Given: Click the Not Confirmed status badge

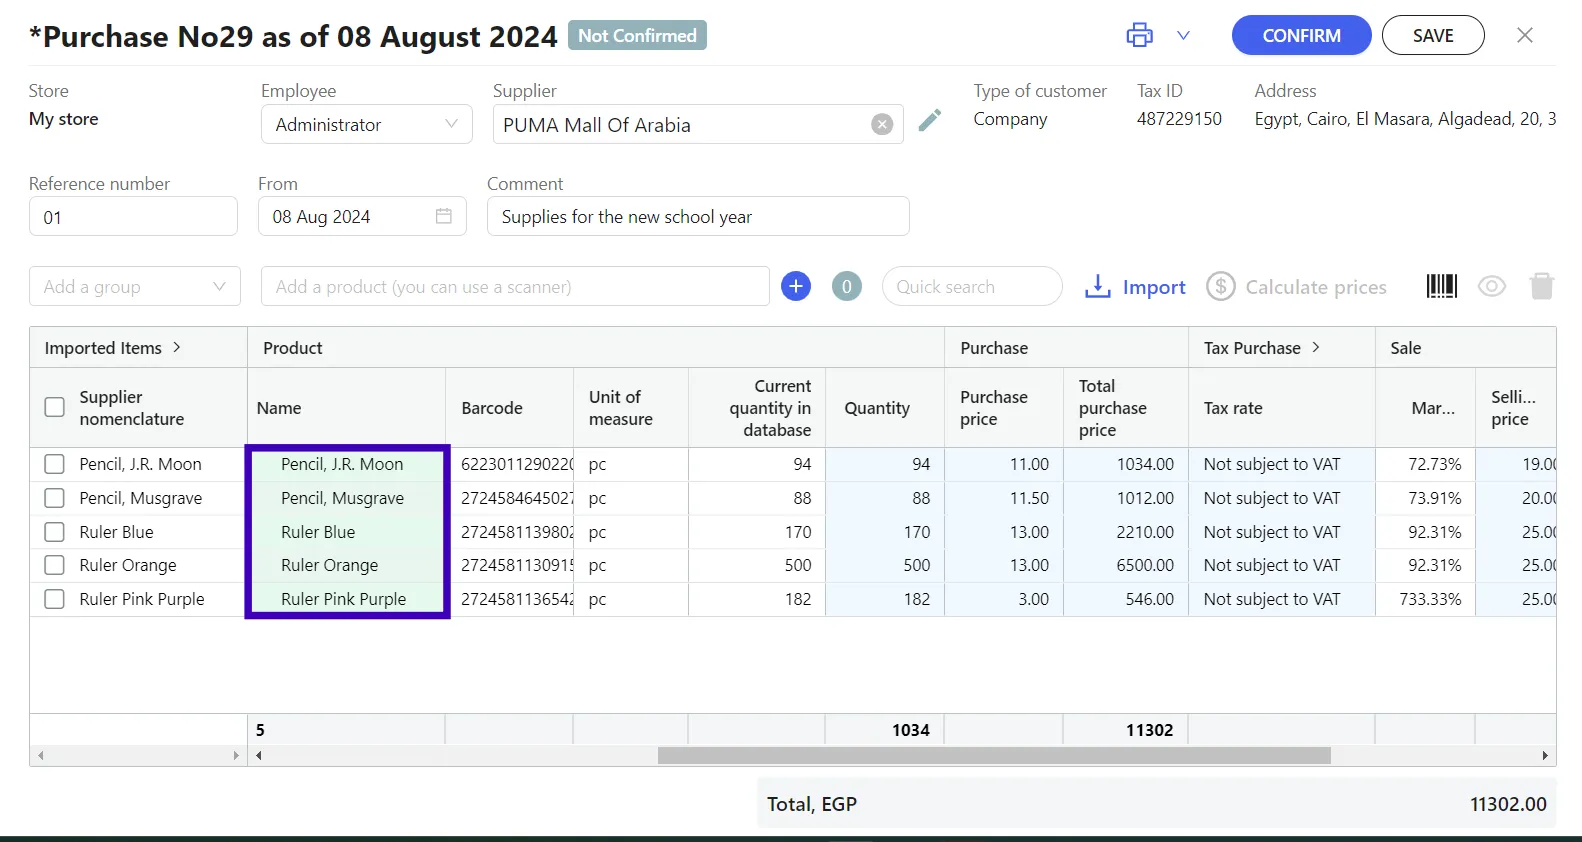Looking at the screenshot, I should [x=637, y=35].
